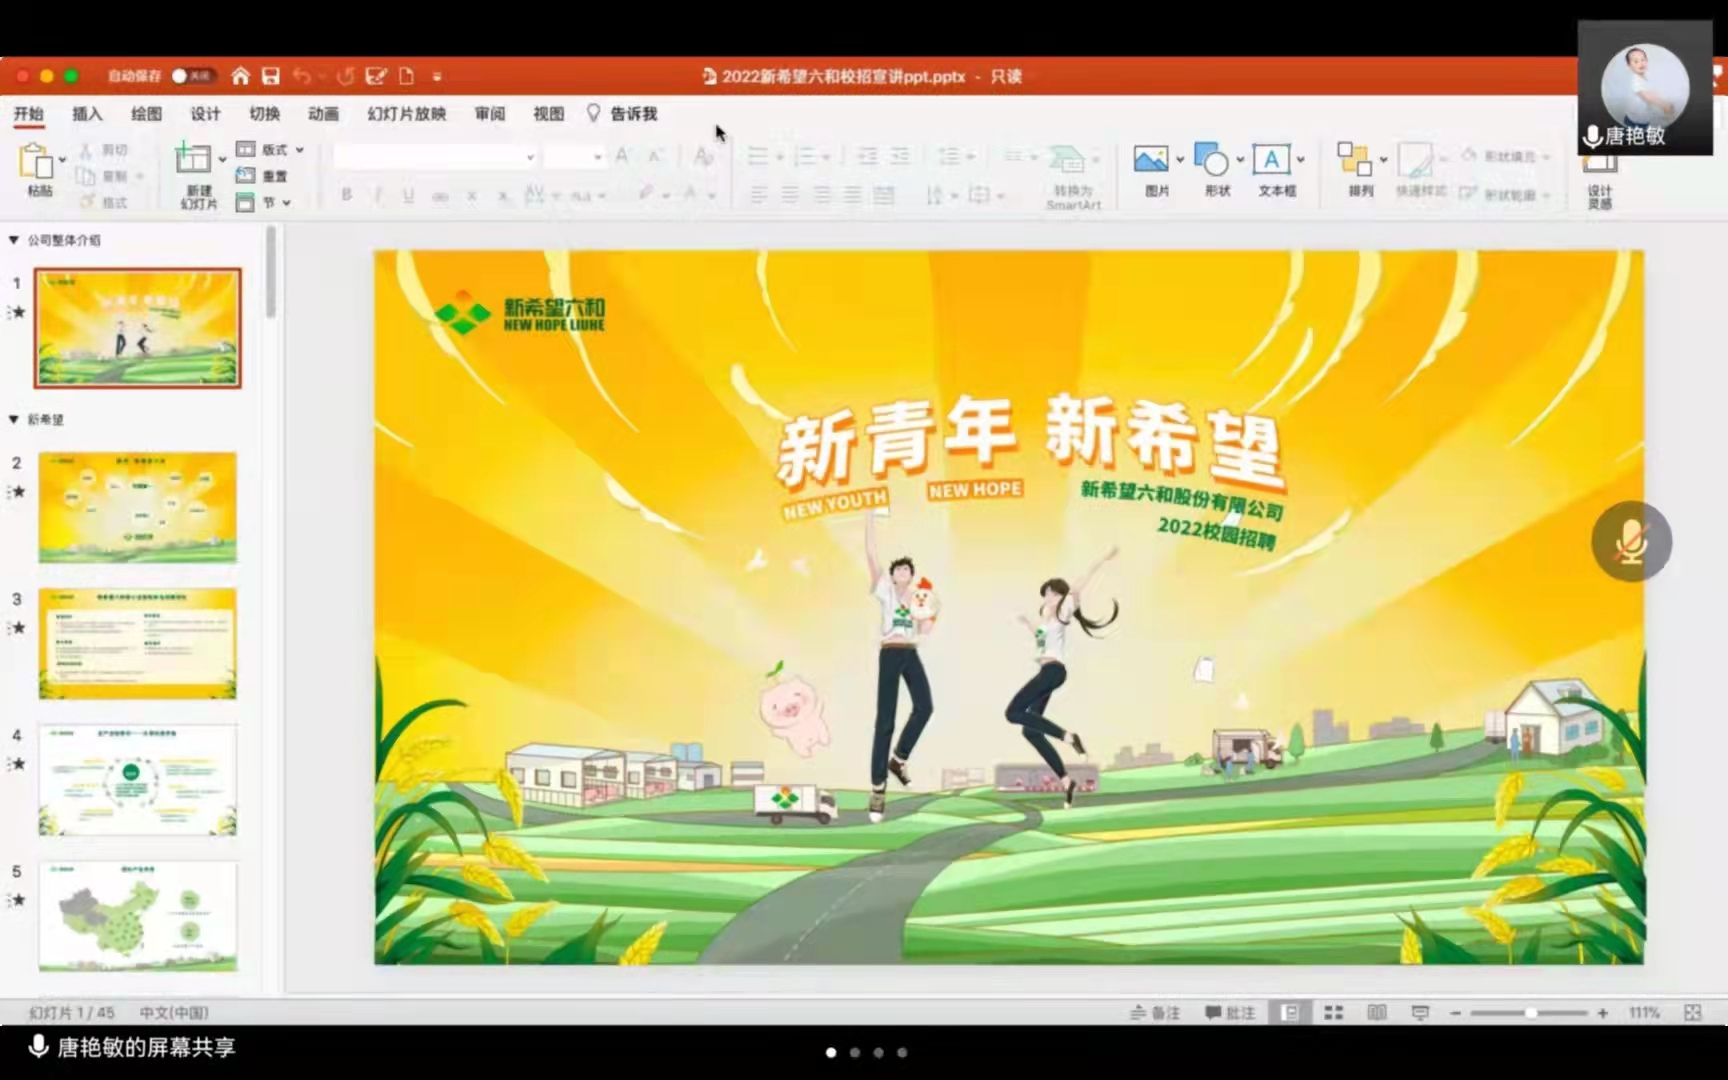The height and width of the screenshot is (1080, 1728).
Task: Click the zoom slider handle
Action: click(1530, 1013)
